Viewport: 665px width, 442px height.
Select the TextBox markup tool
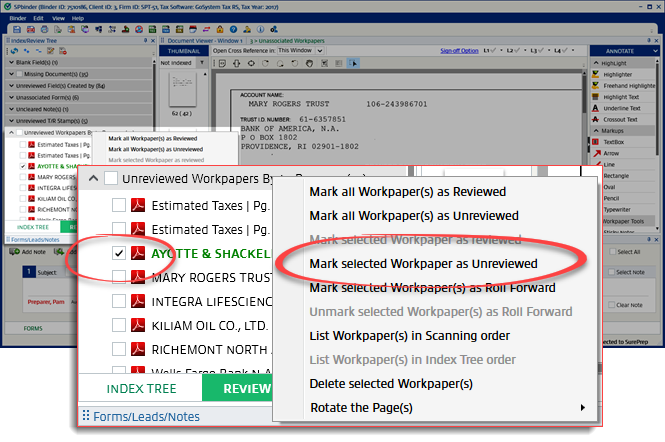point(623,142)
